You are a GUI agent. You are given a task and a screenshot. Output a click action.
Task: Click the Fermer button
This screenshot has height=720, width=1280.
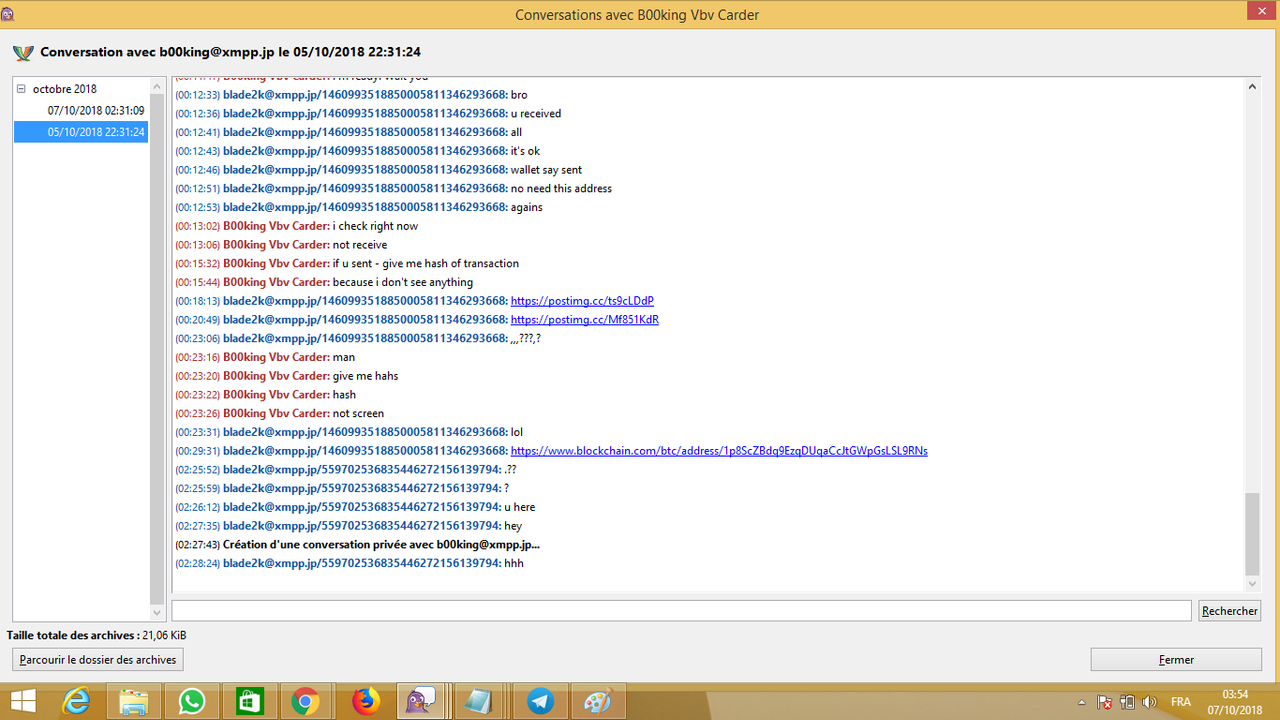coord(1176,660)
